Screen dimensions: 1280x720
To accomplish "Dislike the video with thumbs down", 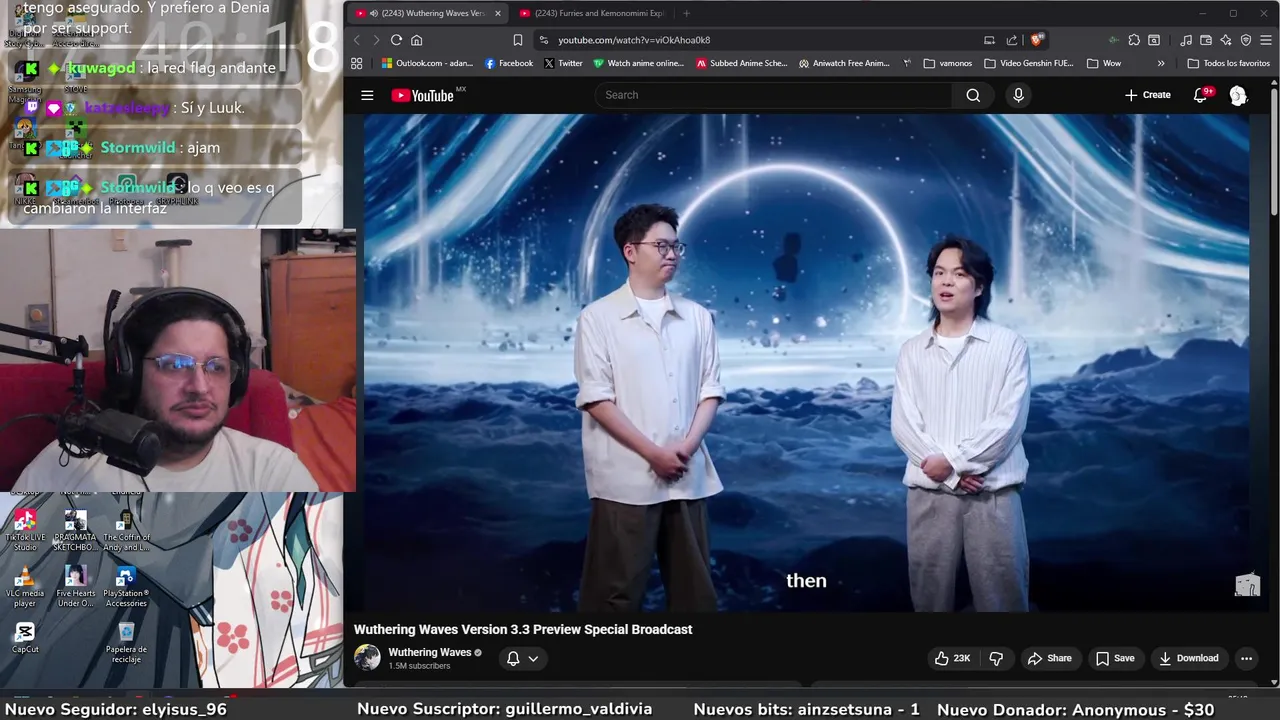I will click(x=996, y=658).
